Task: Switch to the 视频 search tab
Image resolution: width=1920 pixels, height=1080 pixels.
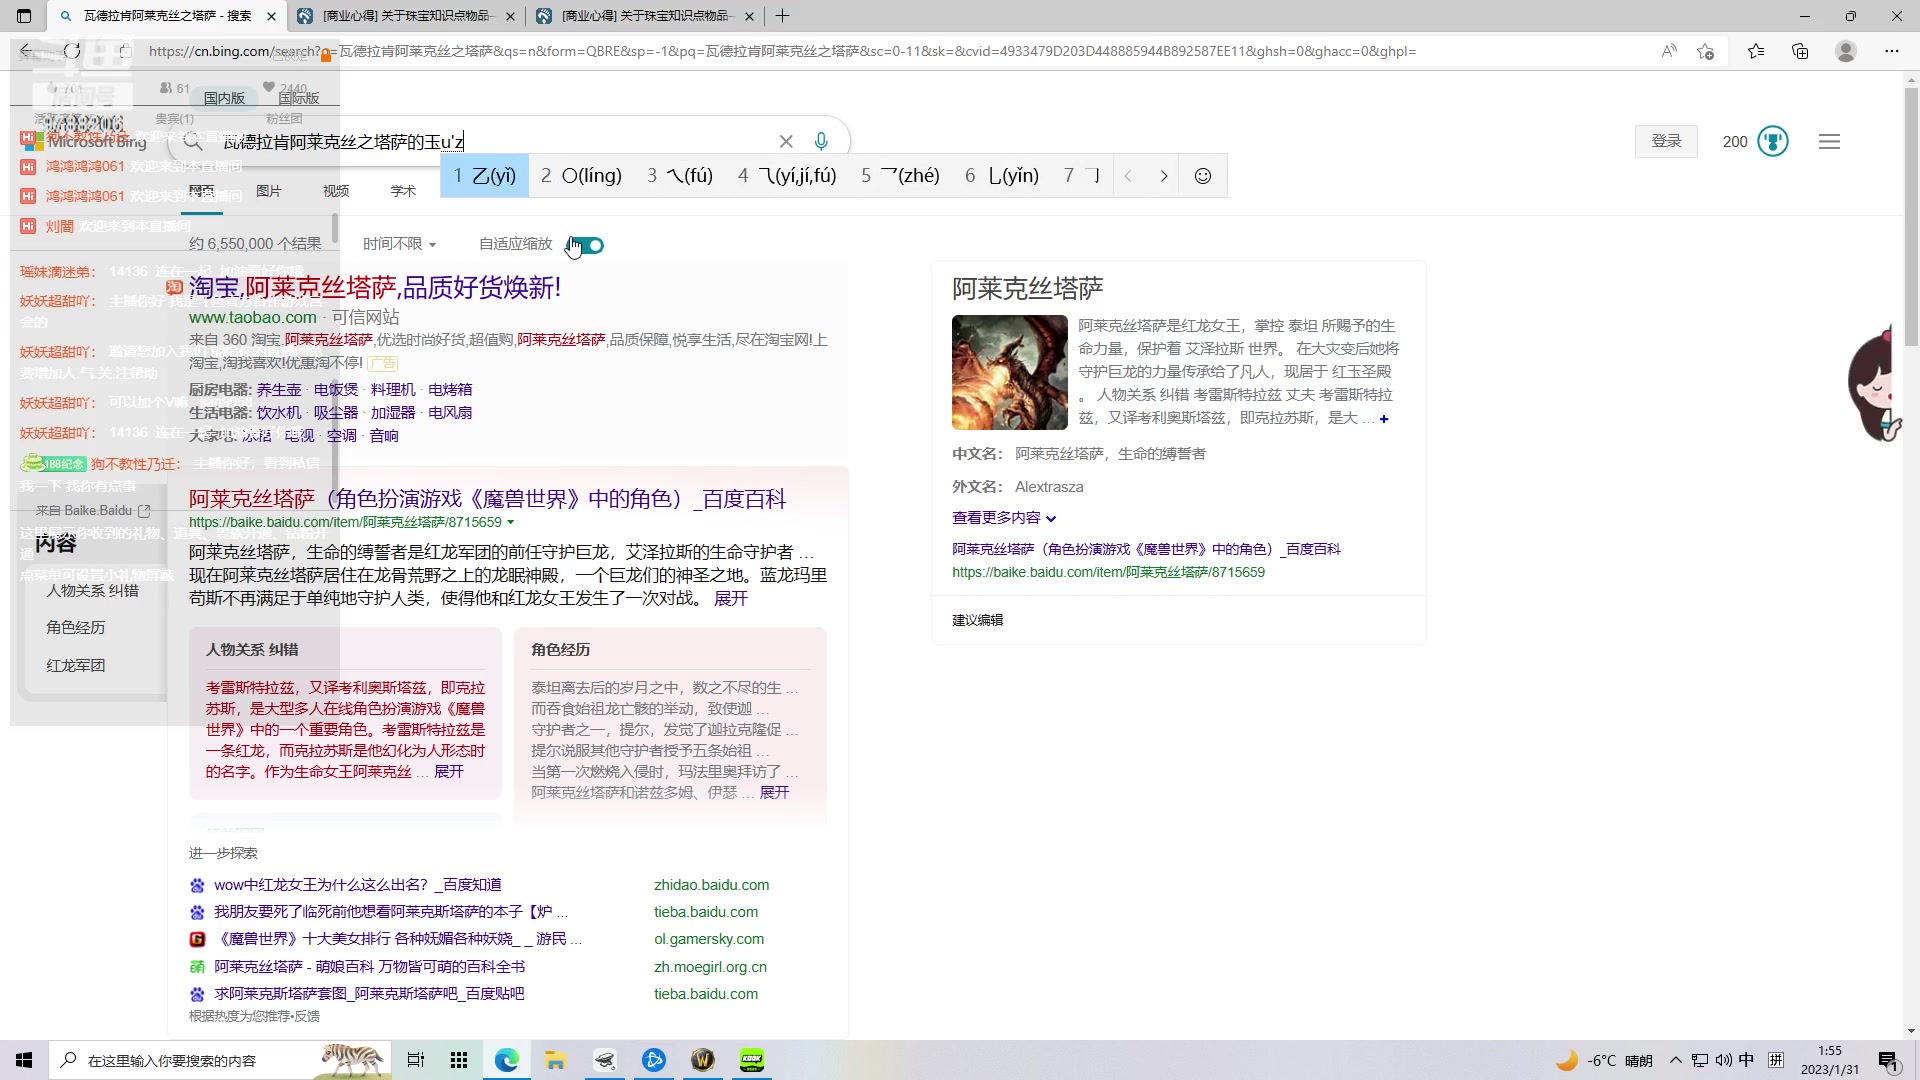Action: click(x=336, y=191)
